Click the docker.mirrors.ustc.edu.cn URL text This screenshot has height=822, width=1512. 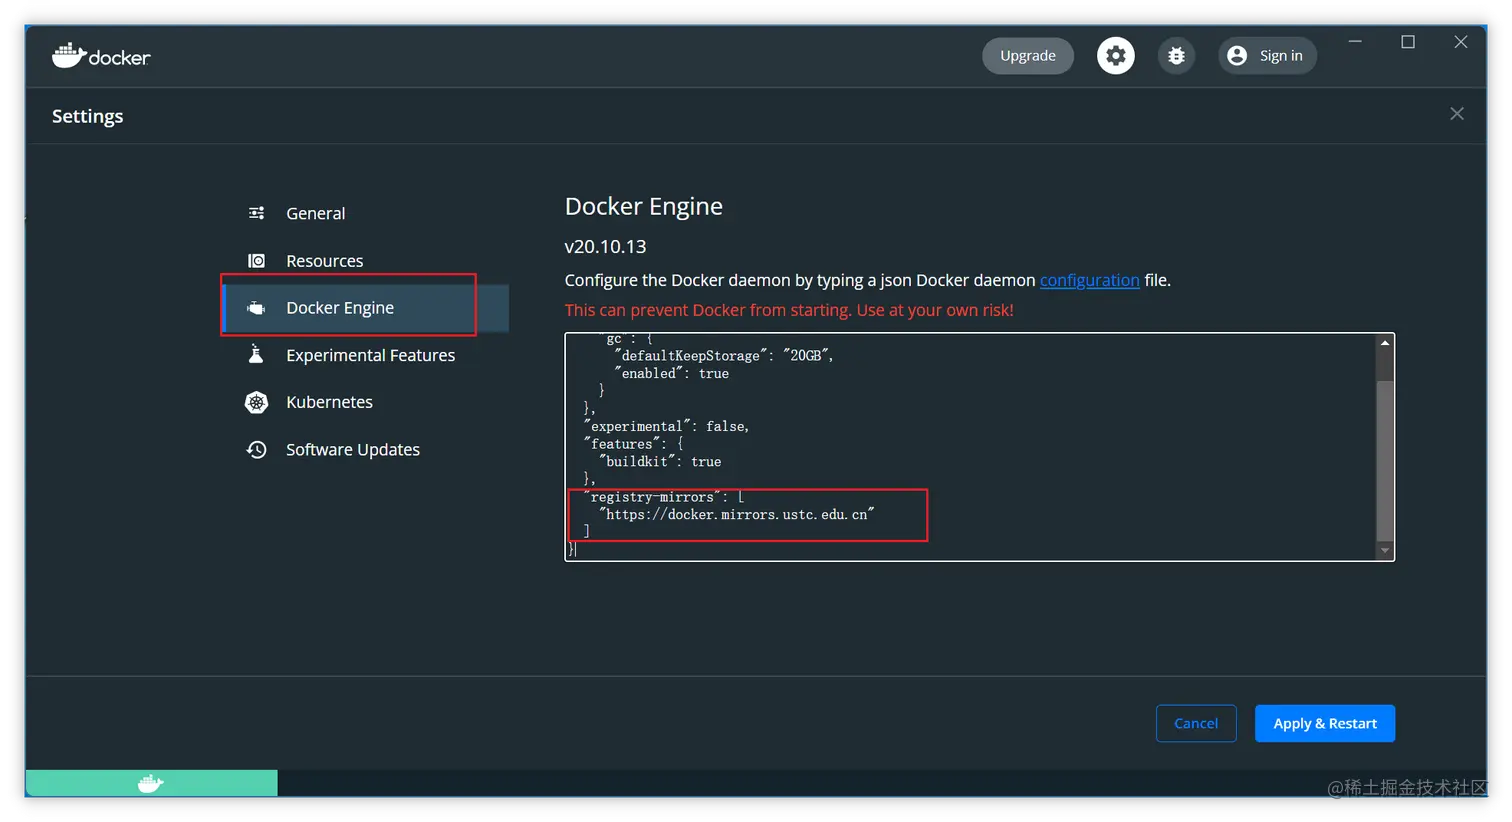pos(737,514)
